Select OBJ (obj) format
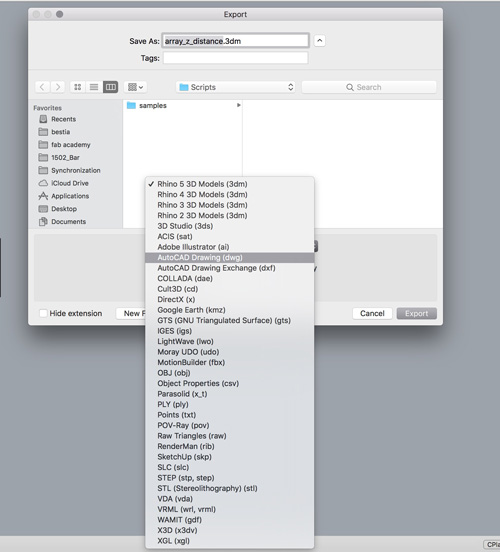Screen dimensions: 500x552 (x=230, y=373)
